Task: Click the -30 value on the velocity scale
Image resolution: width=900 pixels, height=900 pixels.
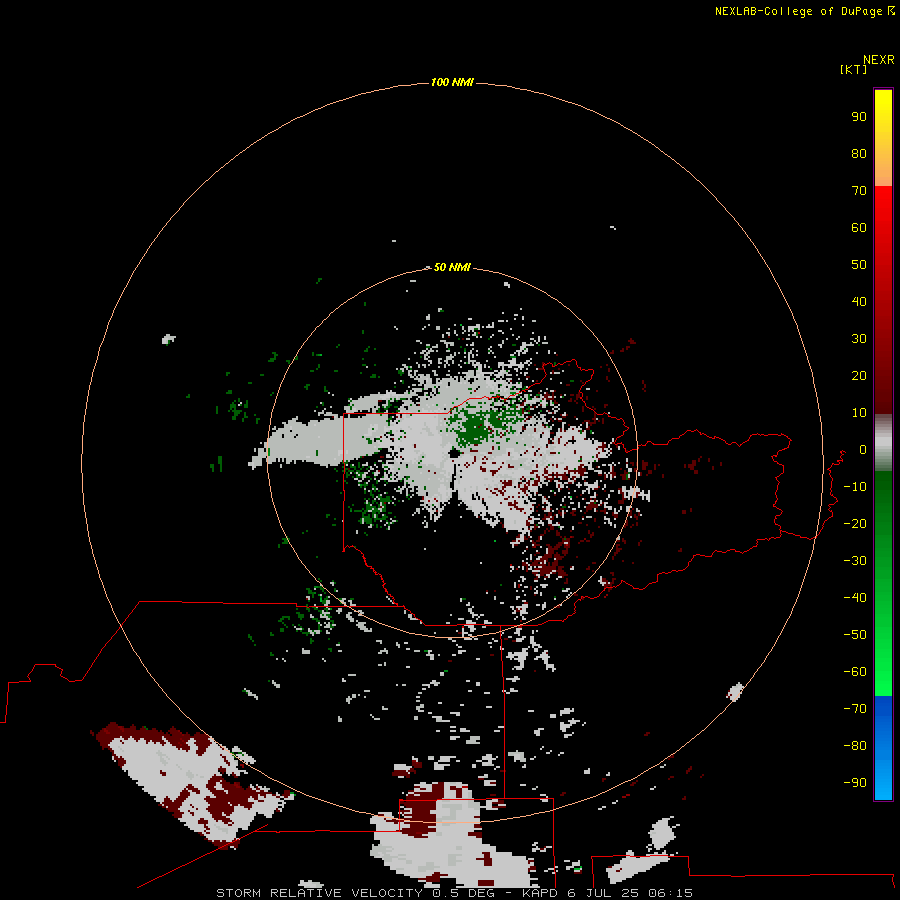Action: pyautogui.click(x=855, y=561)
